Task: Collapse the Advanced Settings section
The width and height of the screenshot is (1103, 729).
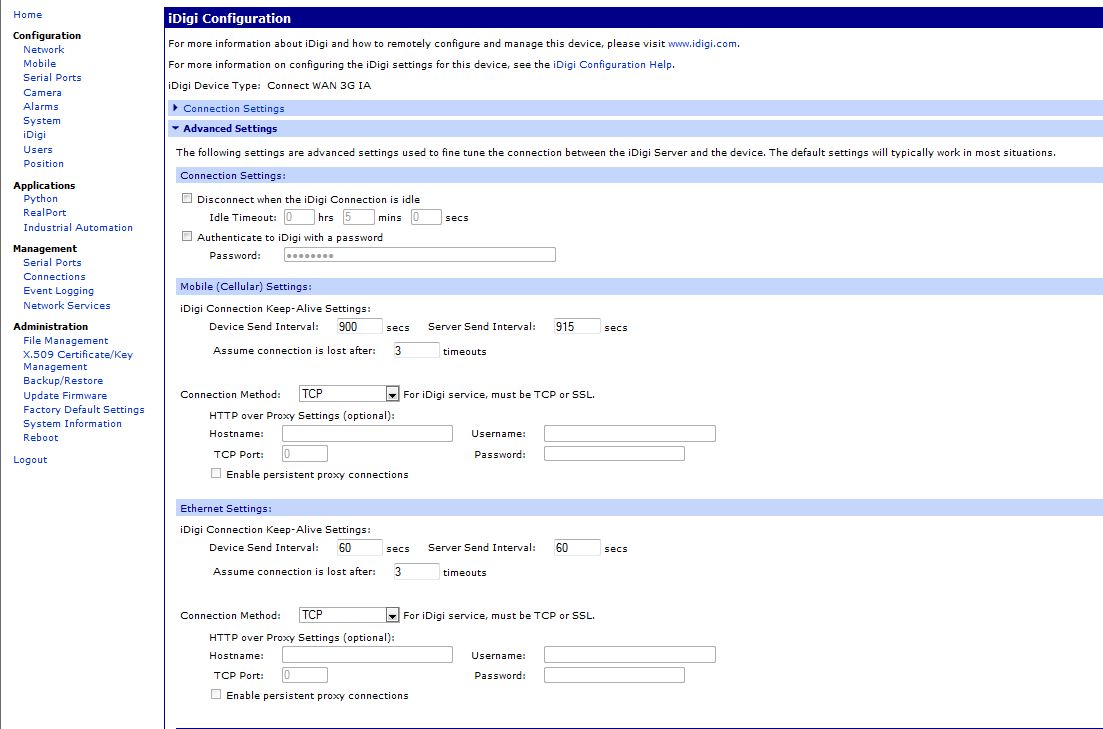Action: (176, 128)
